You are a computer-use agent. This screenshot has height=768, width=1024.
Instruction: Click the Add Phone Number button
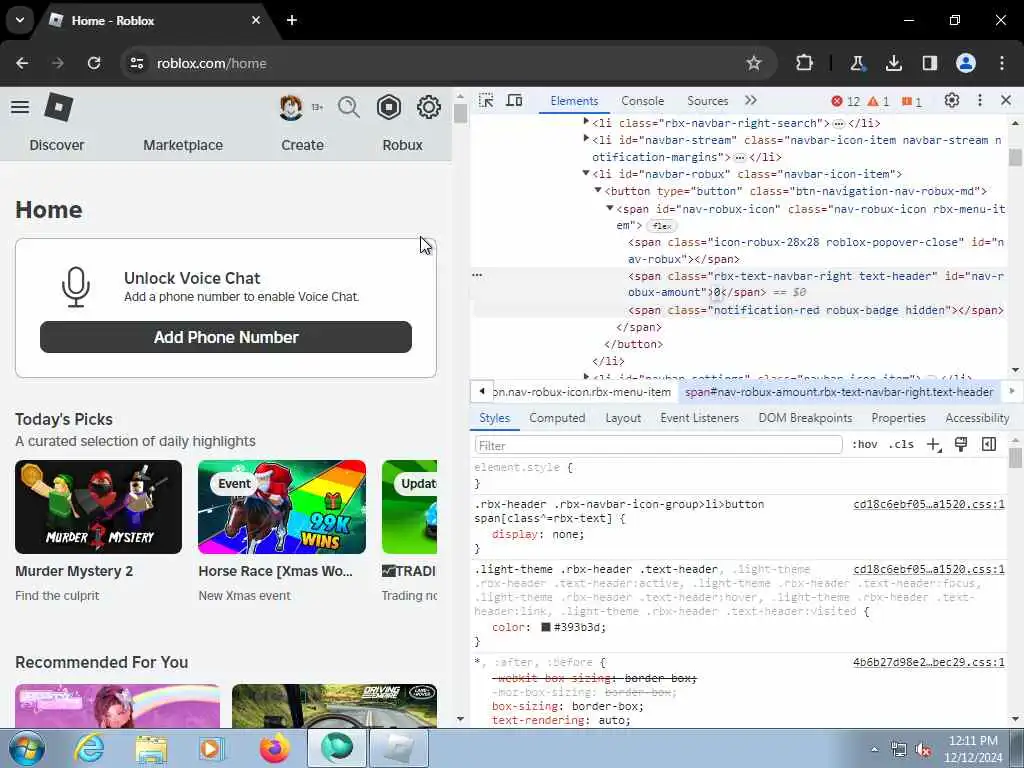point(226,337)
